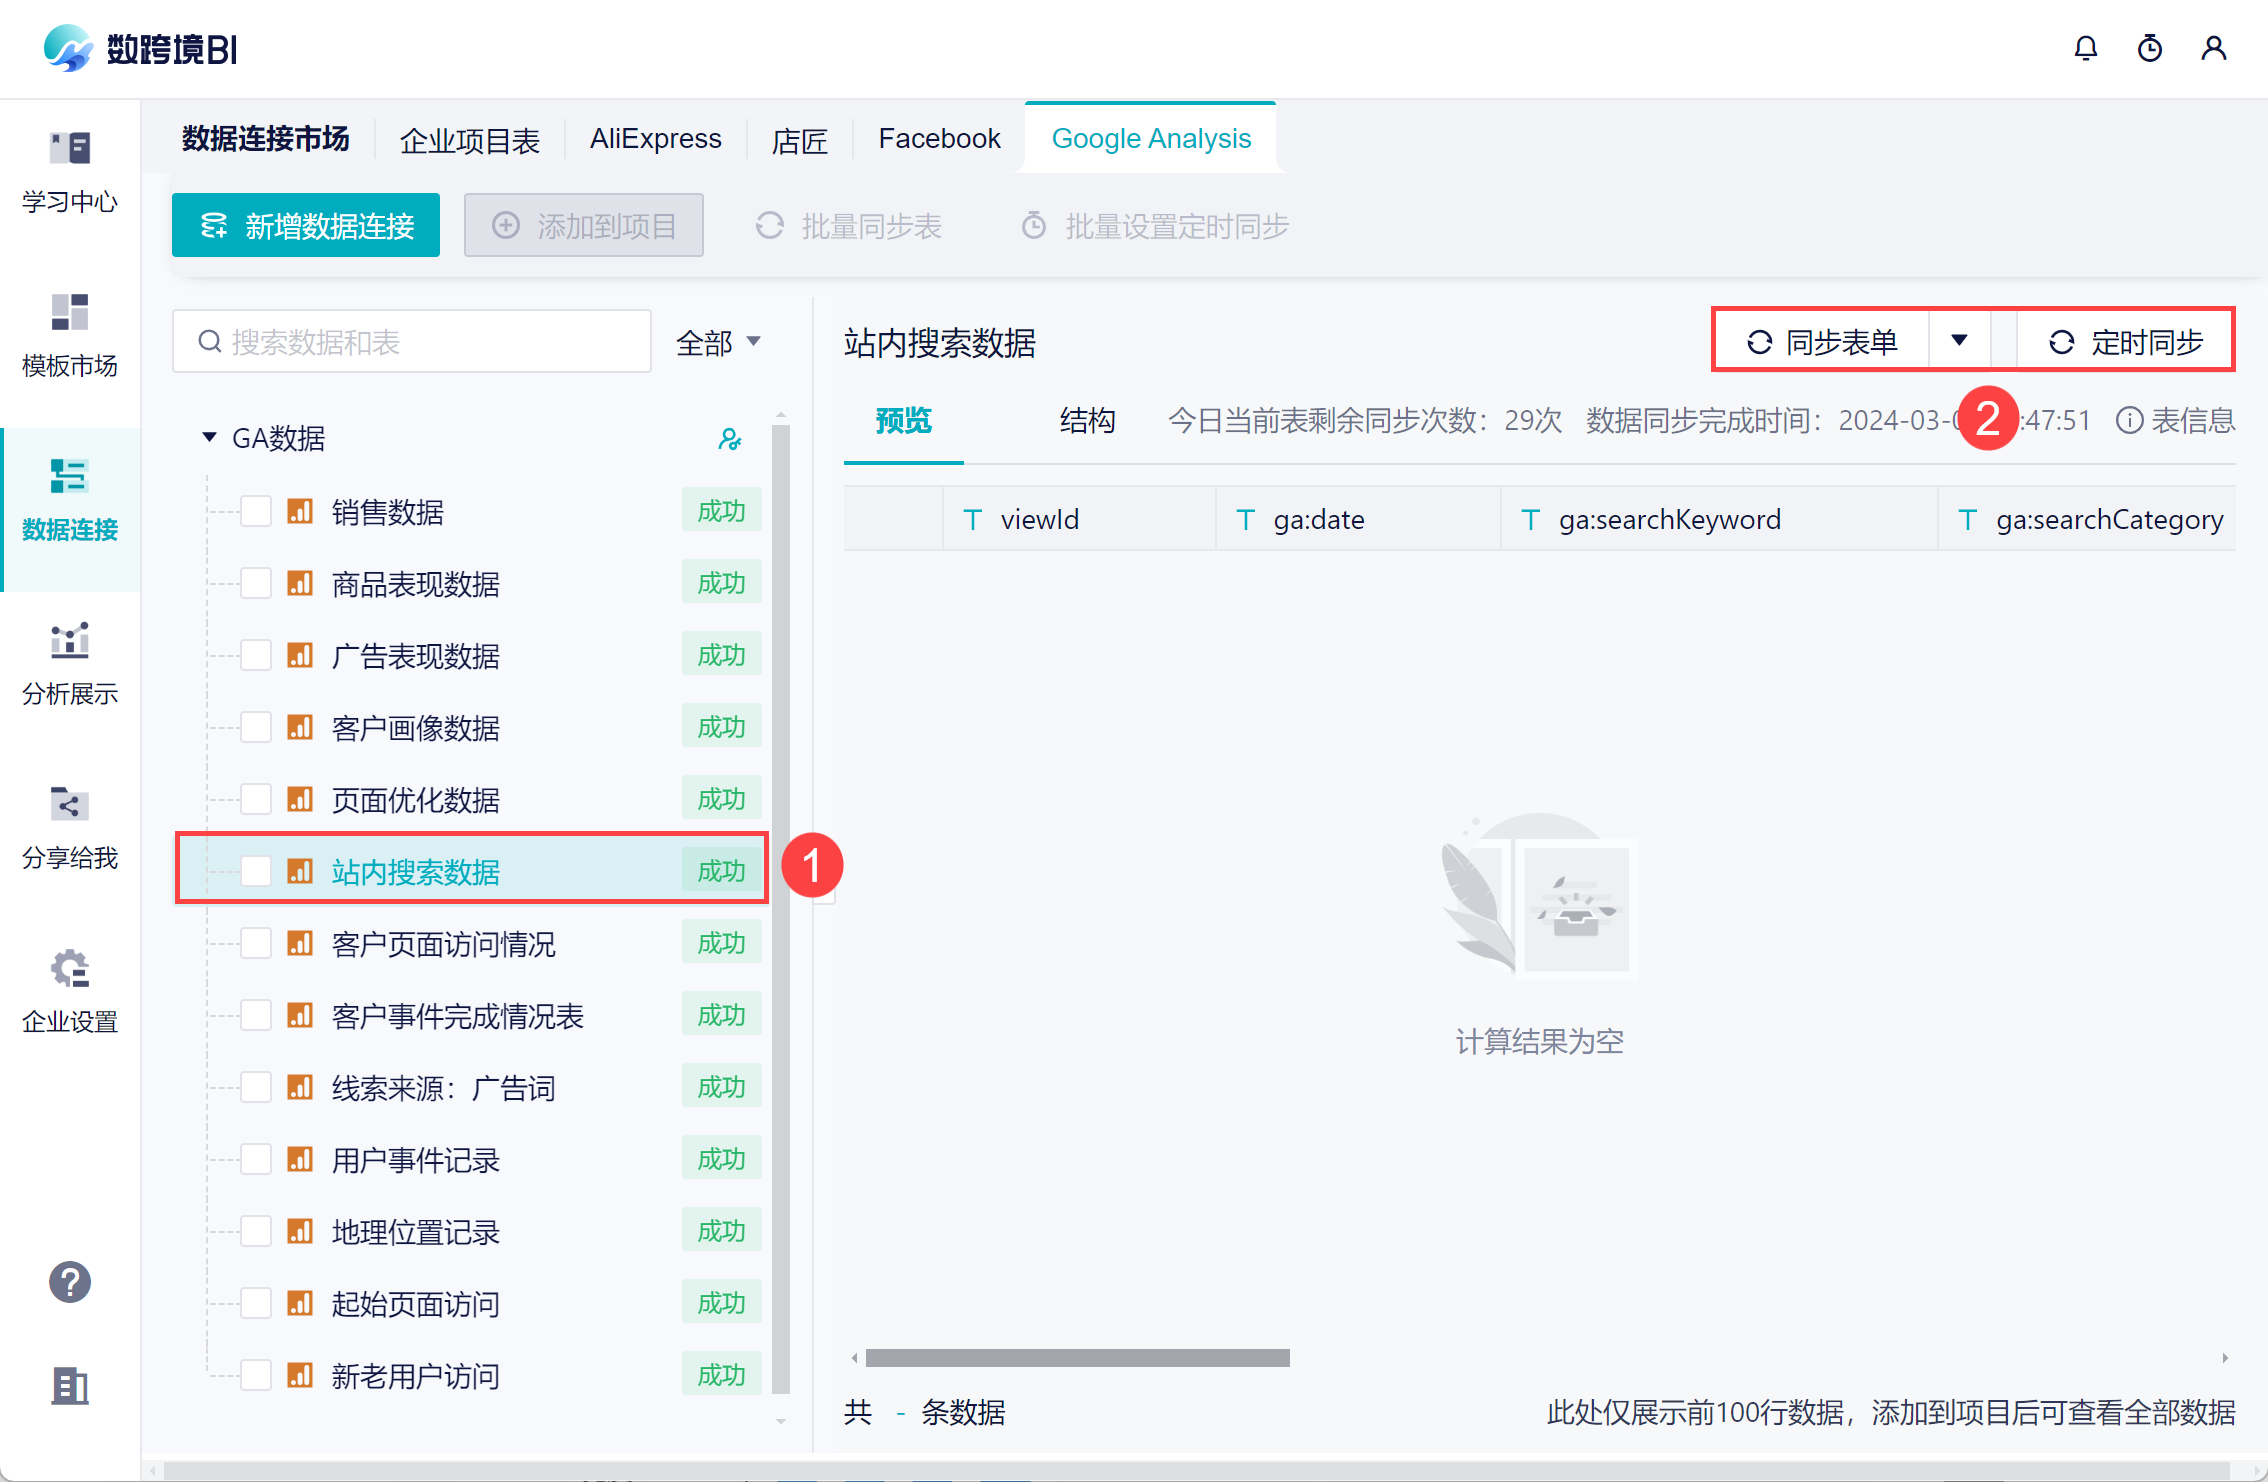Viewport: 2268px width, 1482px height.
Task: Click the timer clock icon in header
Action: 2149,48
